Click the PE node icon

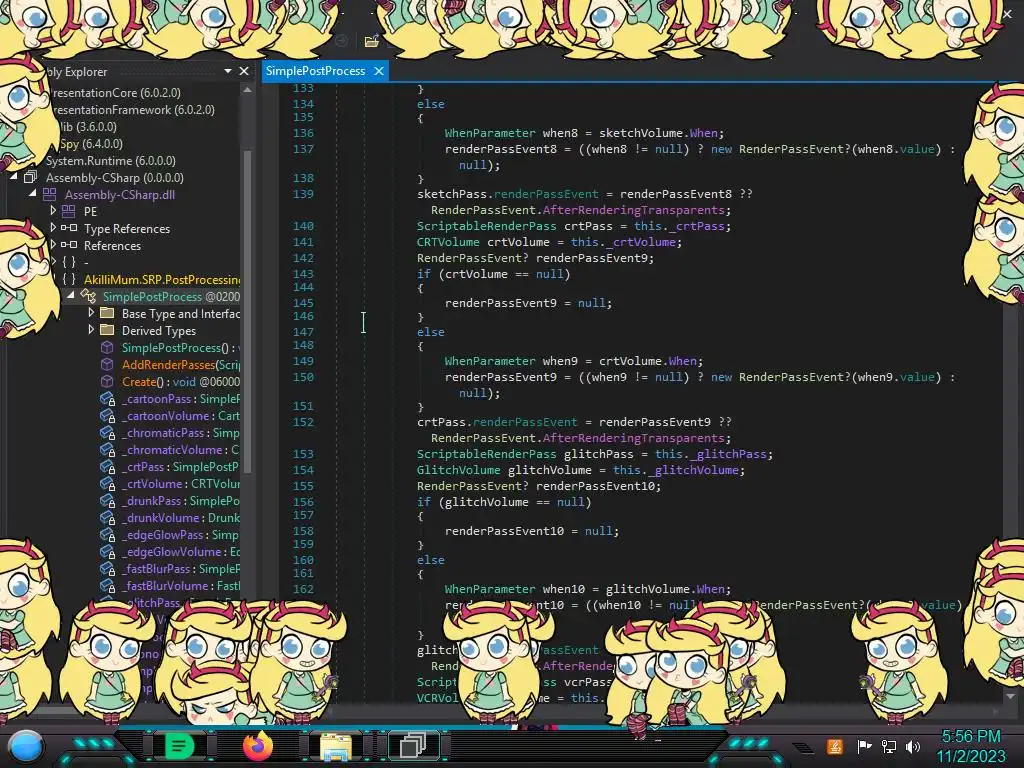coord(69,211)
